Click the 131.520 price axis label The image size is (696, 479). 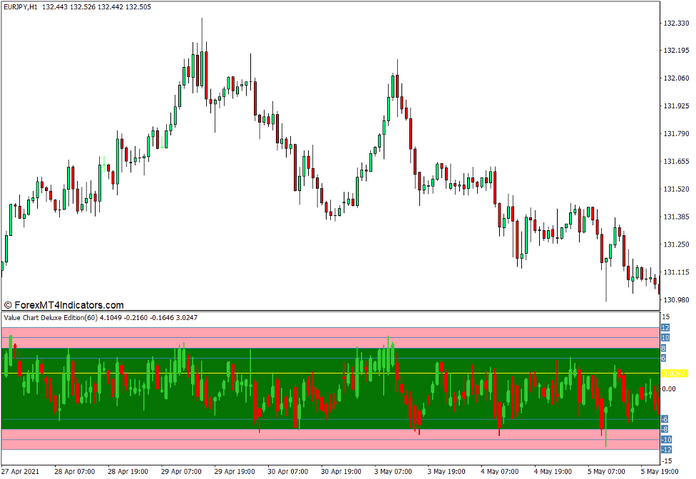coord(676,189)
